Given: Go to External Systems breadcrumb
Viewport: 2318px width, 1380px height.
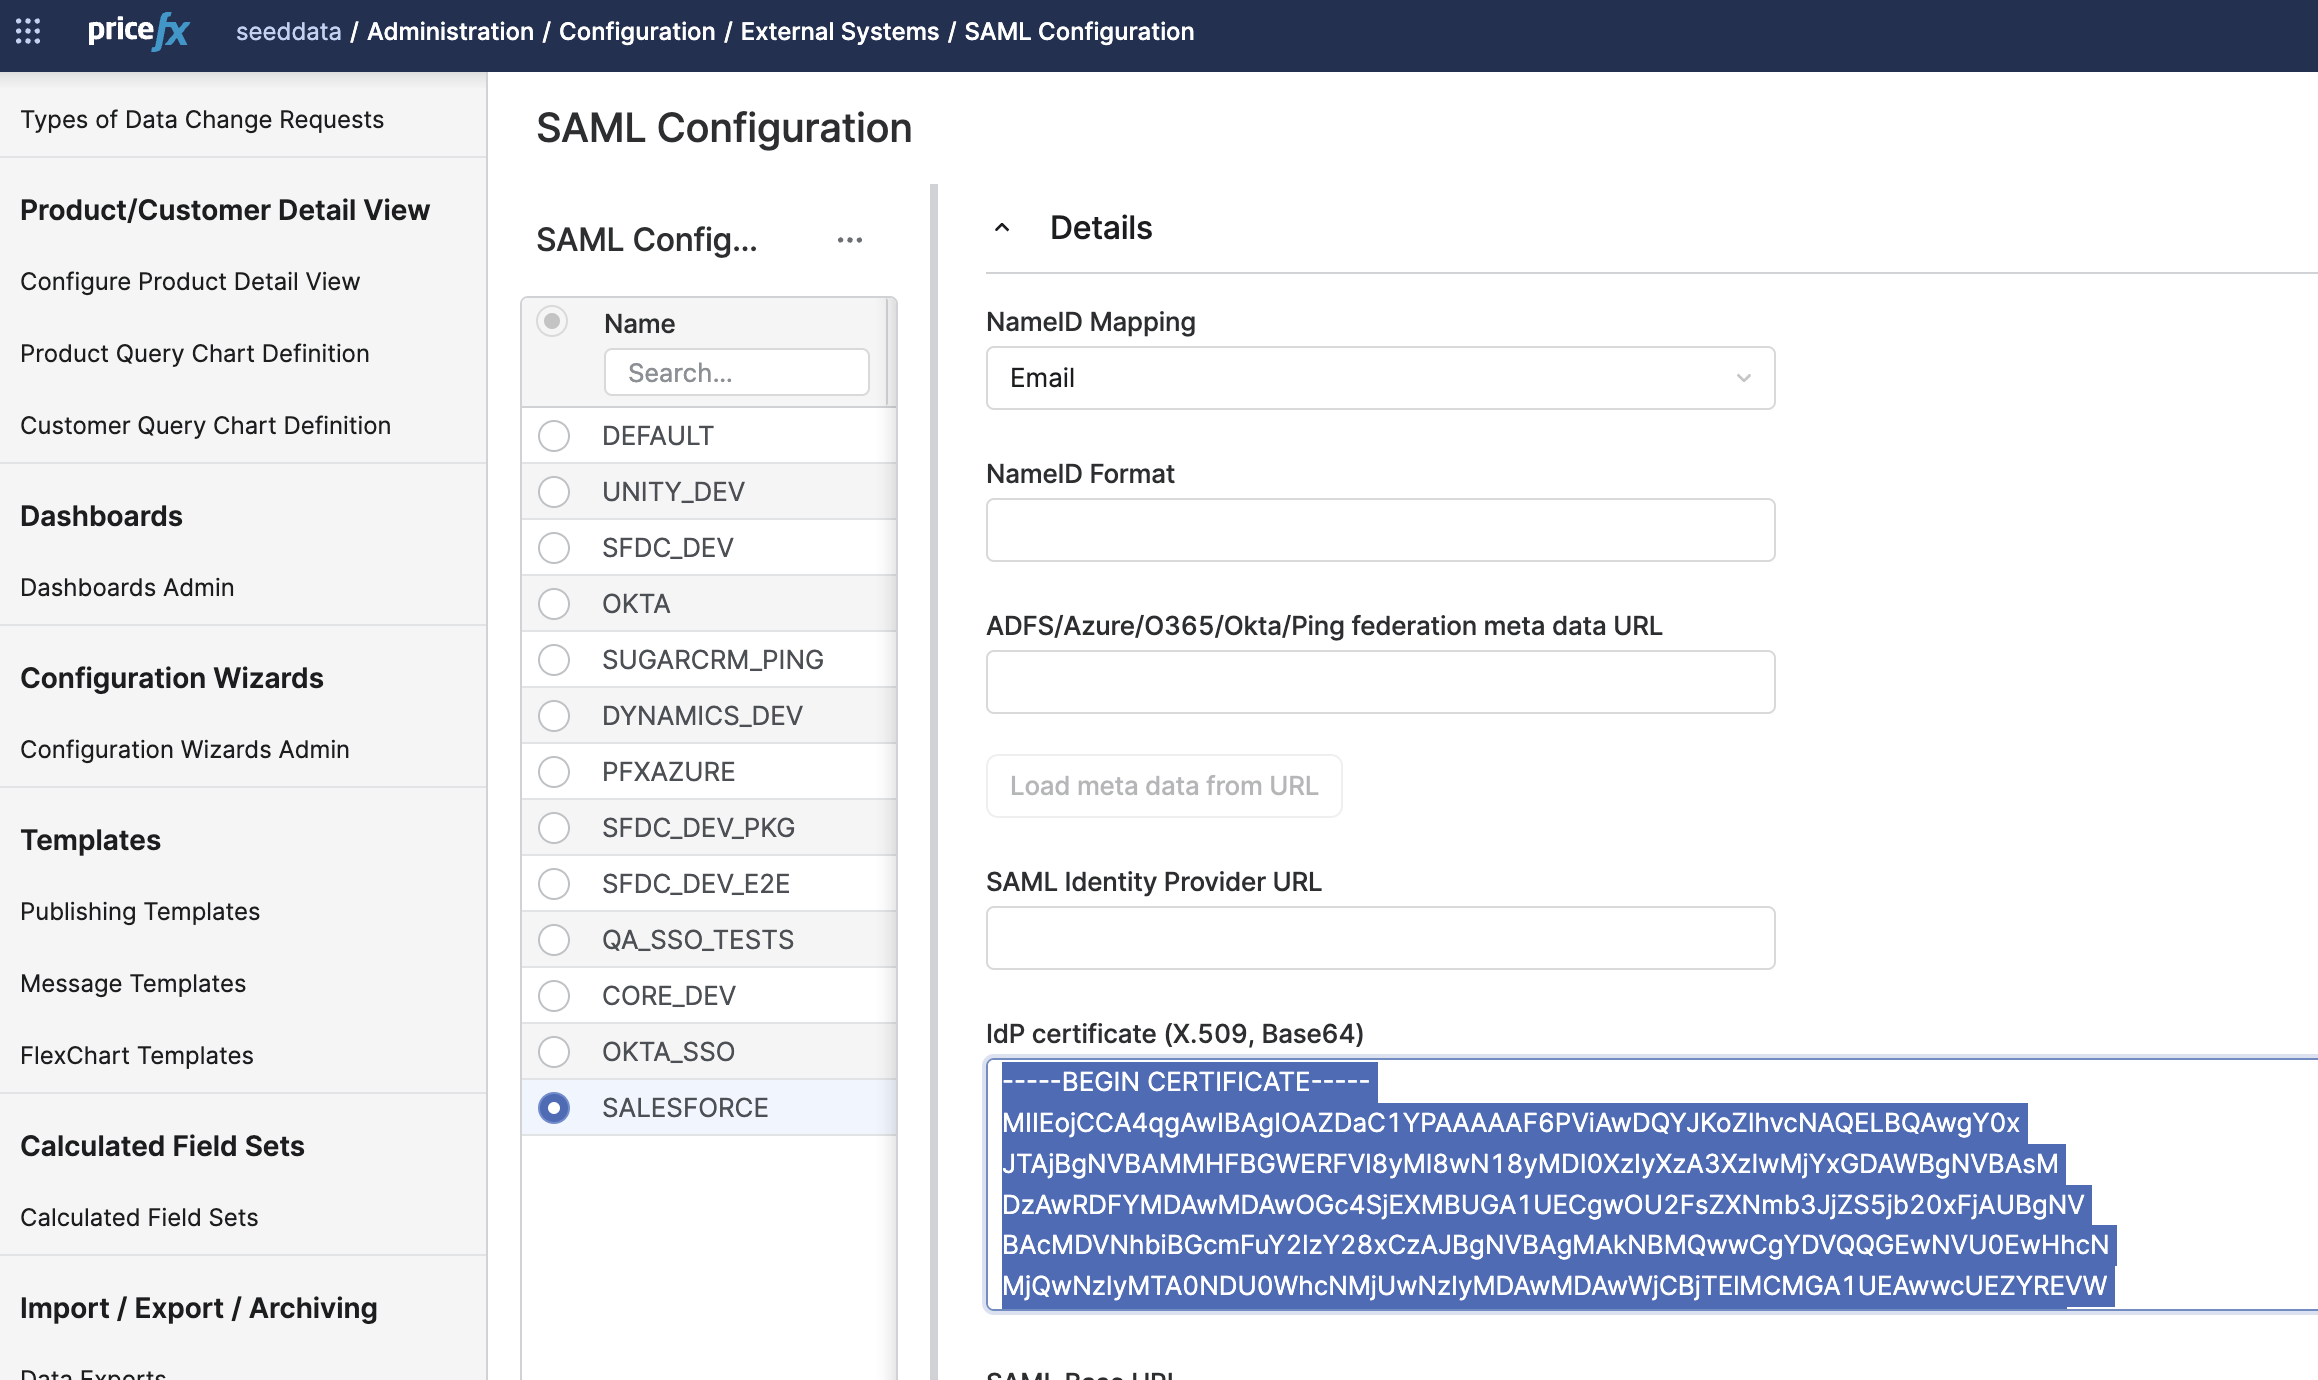Looking at the screenshot, I should point(839,31).
